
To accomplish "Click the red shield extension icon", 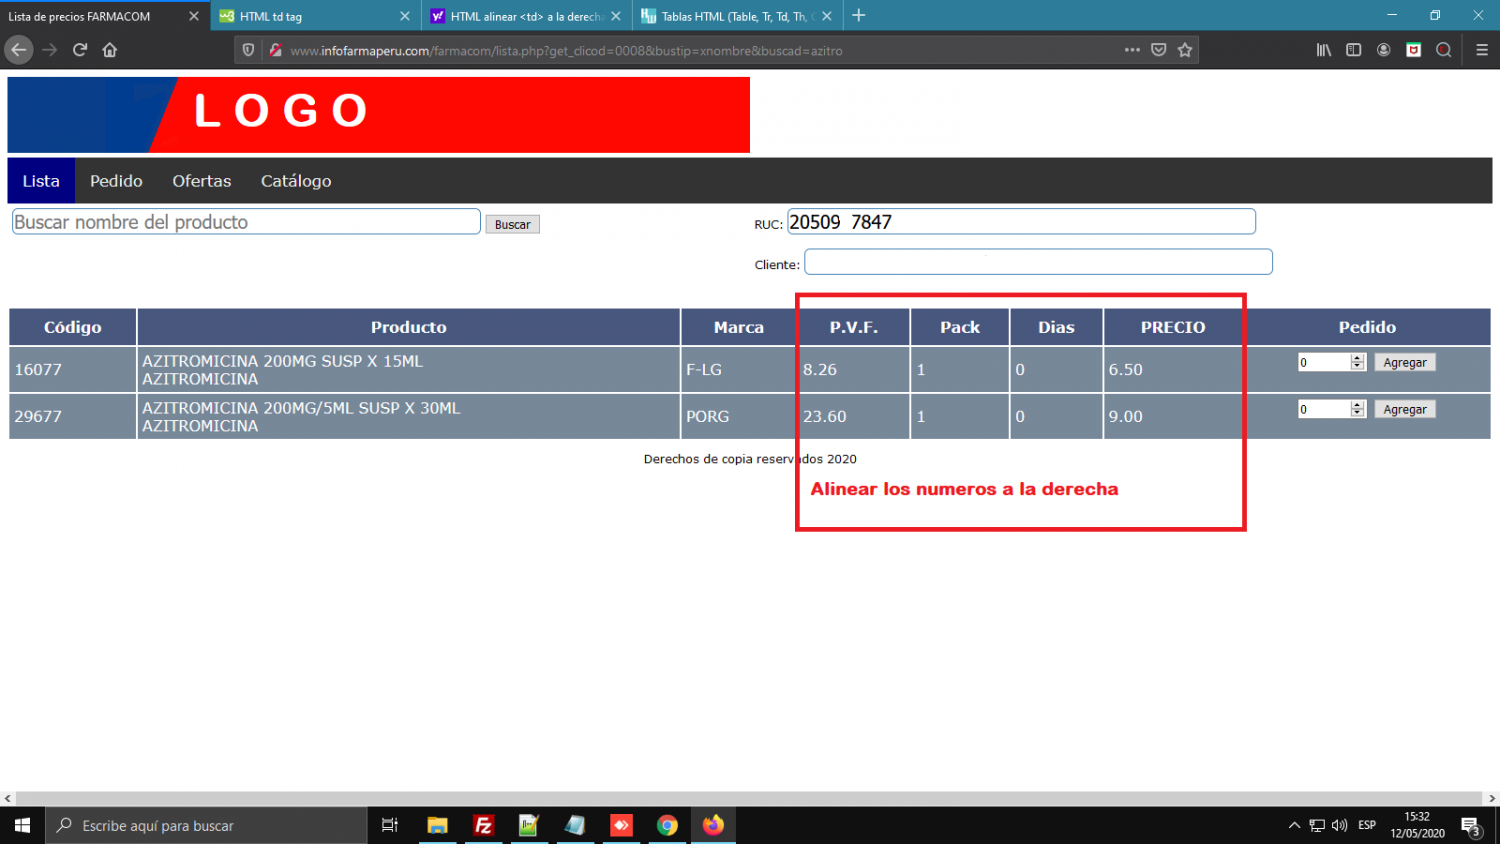I will 1414,50.
